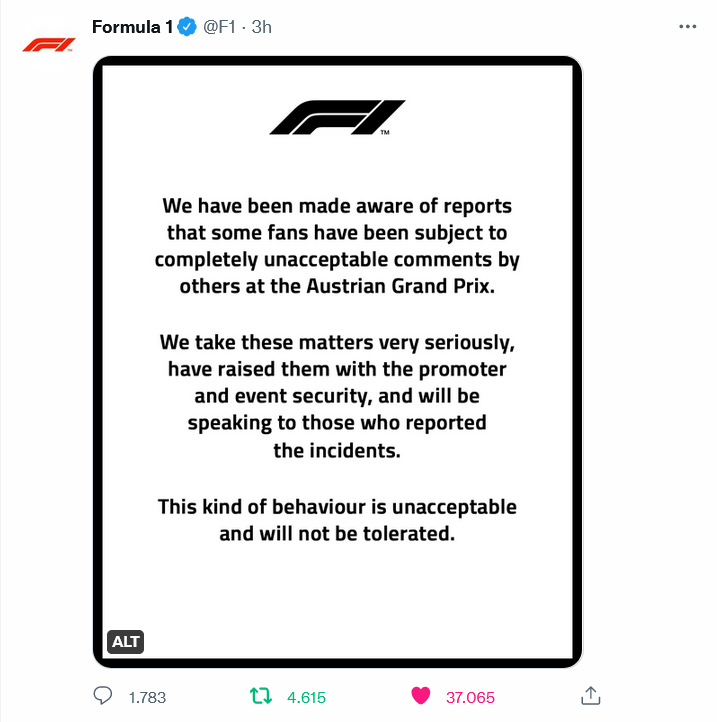Click the 4.615 retweet count
Viewport: 717px width, 722px height.
click(306, 697)
